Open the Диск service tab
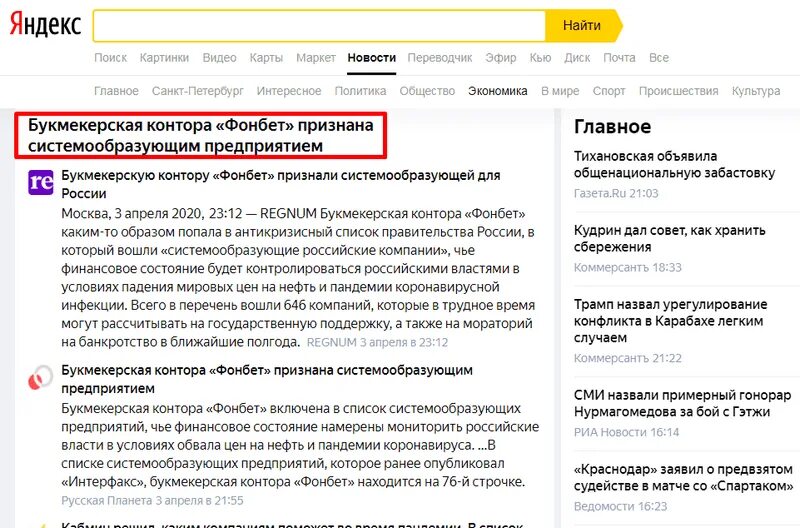 pos(577,58)
